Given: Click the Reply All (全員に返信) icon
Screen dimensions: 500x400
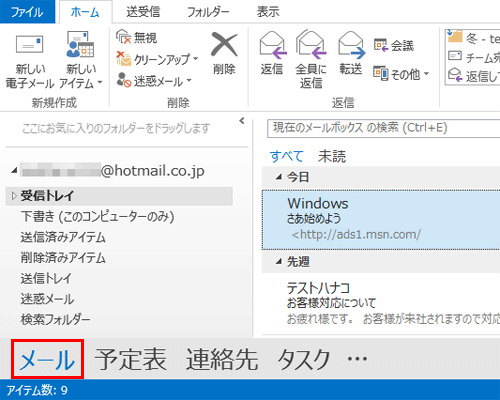Looking at the screenshot, I should pyautogui.click(x=311, y=44).
